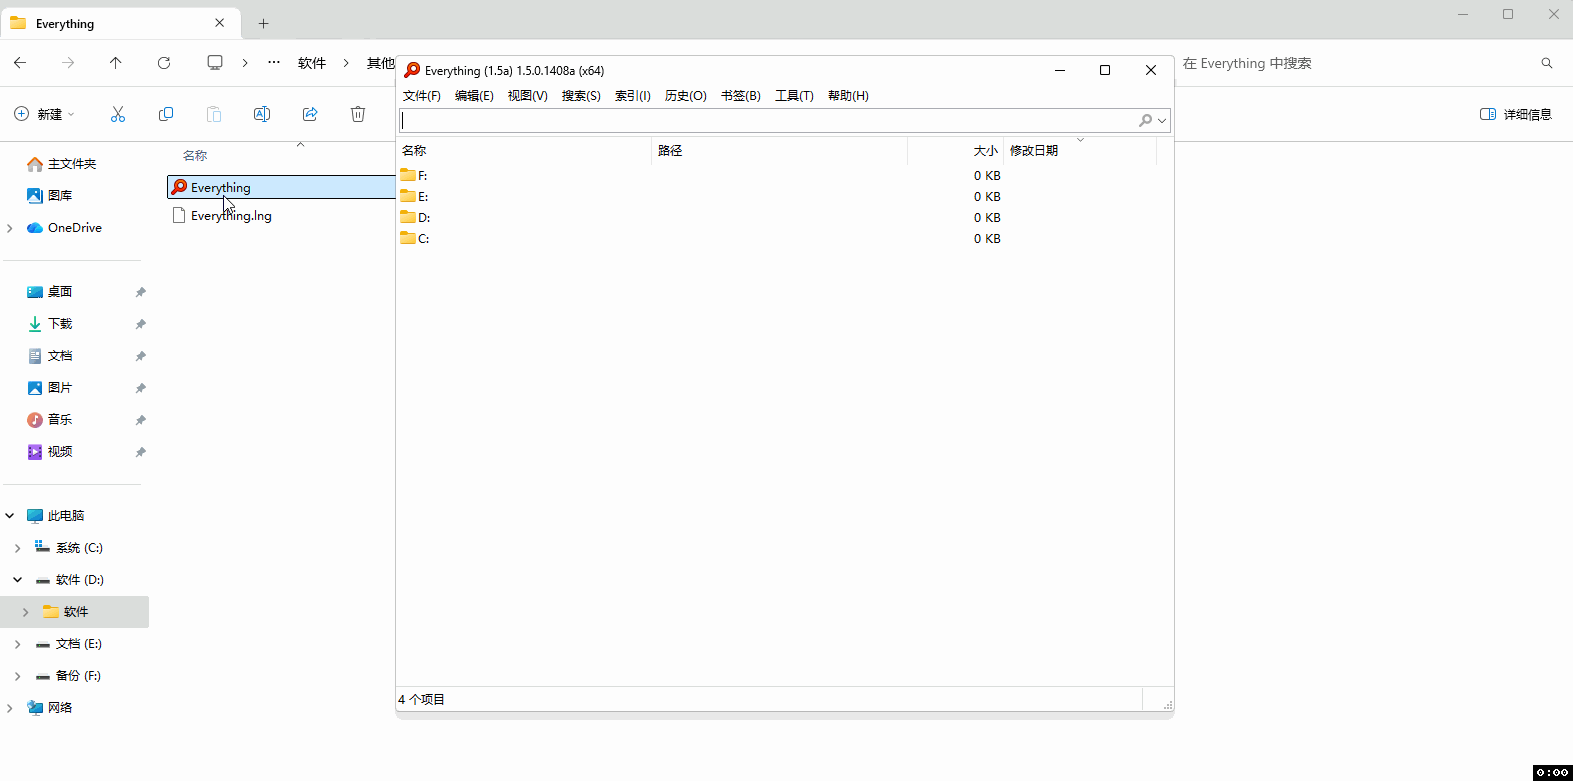Click the Delete trash can icon

[358, 114]
